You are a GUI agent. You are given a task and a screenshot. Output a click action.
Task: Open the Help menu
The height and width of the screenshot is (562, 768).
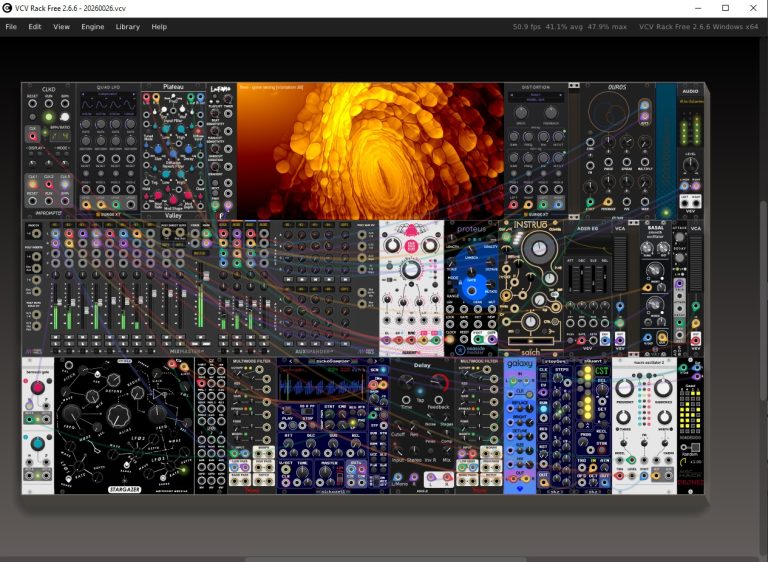(159, 27)
